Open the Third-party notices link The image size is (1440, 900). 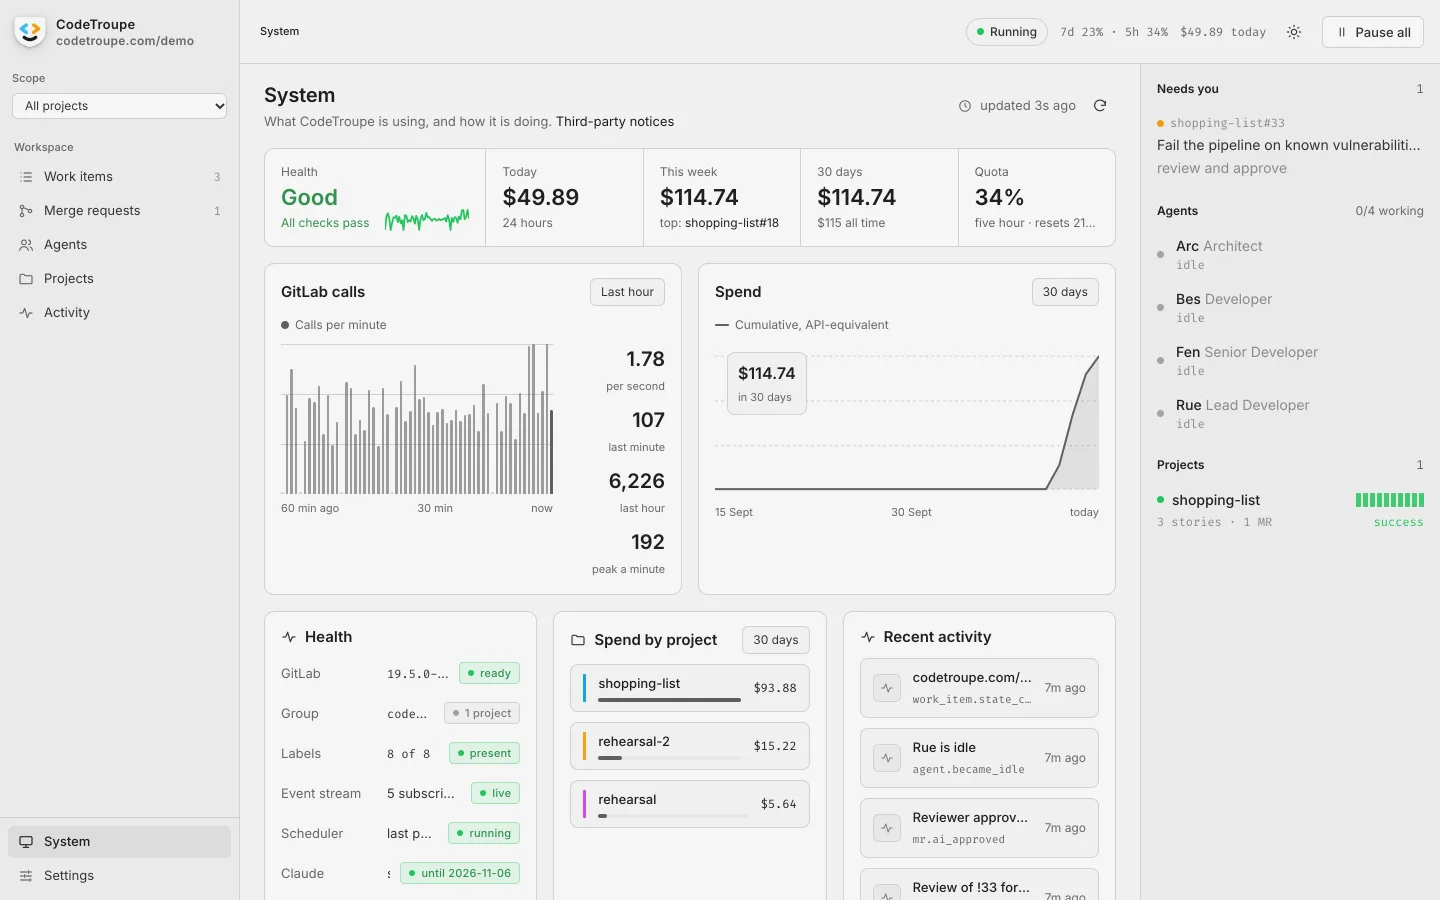click(615, 122)
